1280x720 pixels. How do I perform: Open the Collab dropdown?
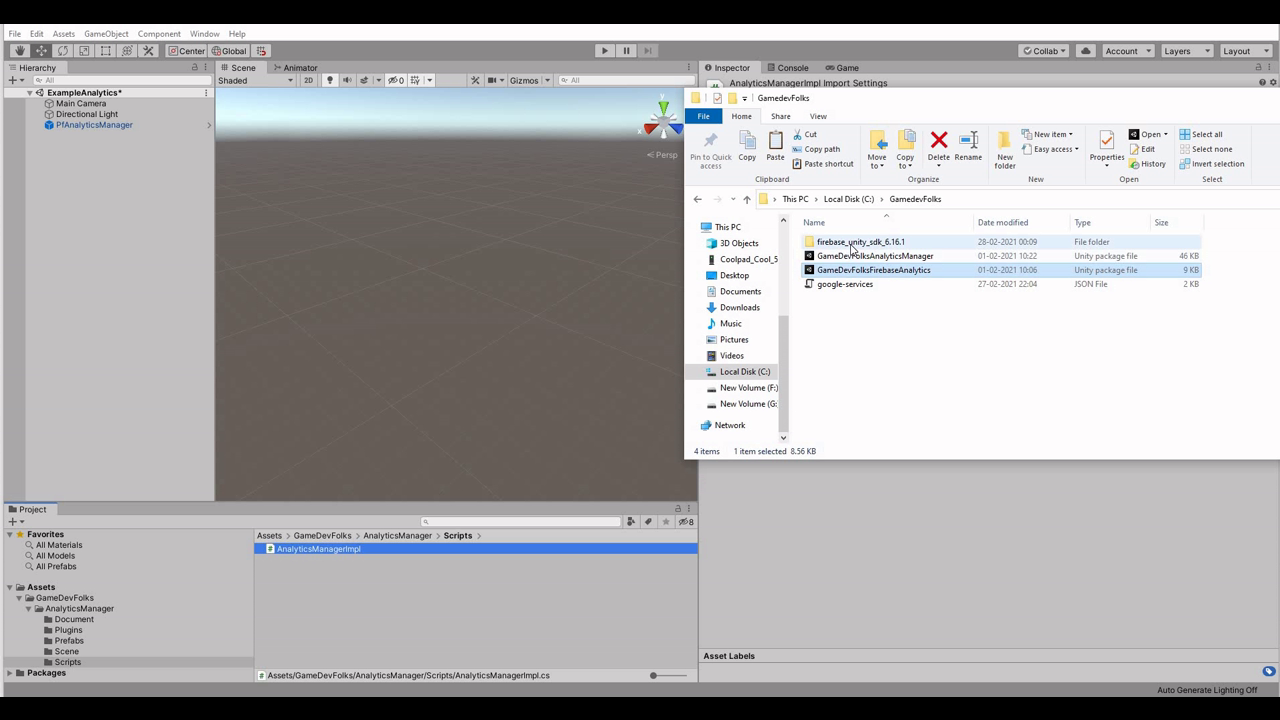[x=1045, y=51]
